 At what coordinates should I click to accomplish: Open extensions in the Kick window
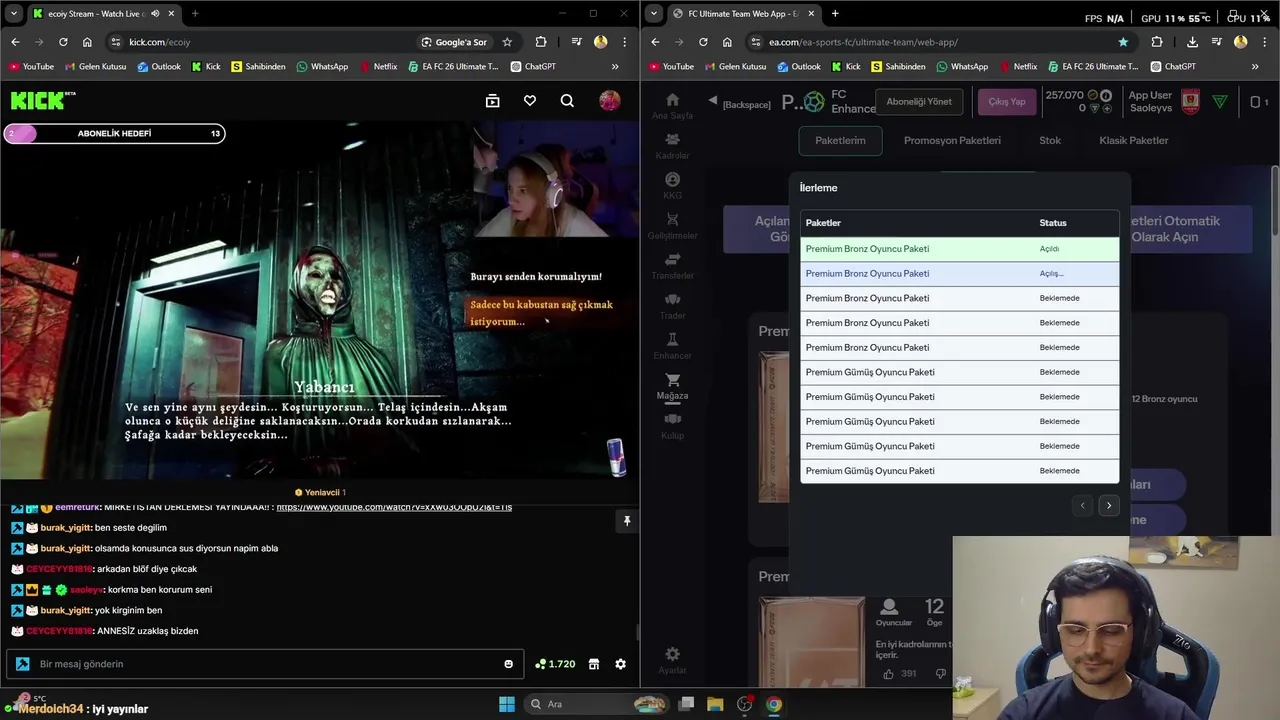click(541, 42)
